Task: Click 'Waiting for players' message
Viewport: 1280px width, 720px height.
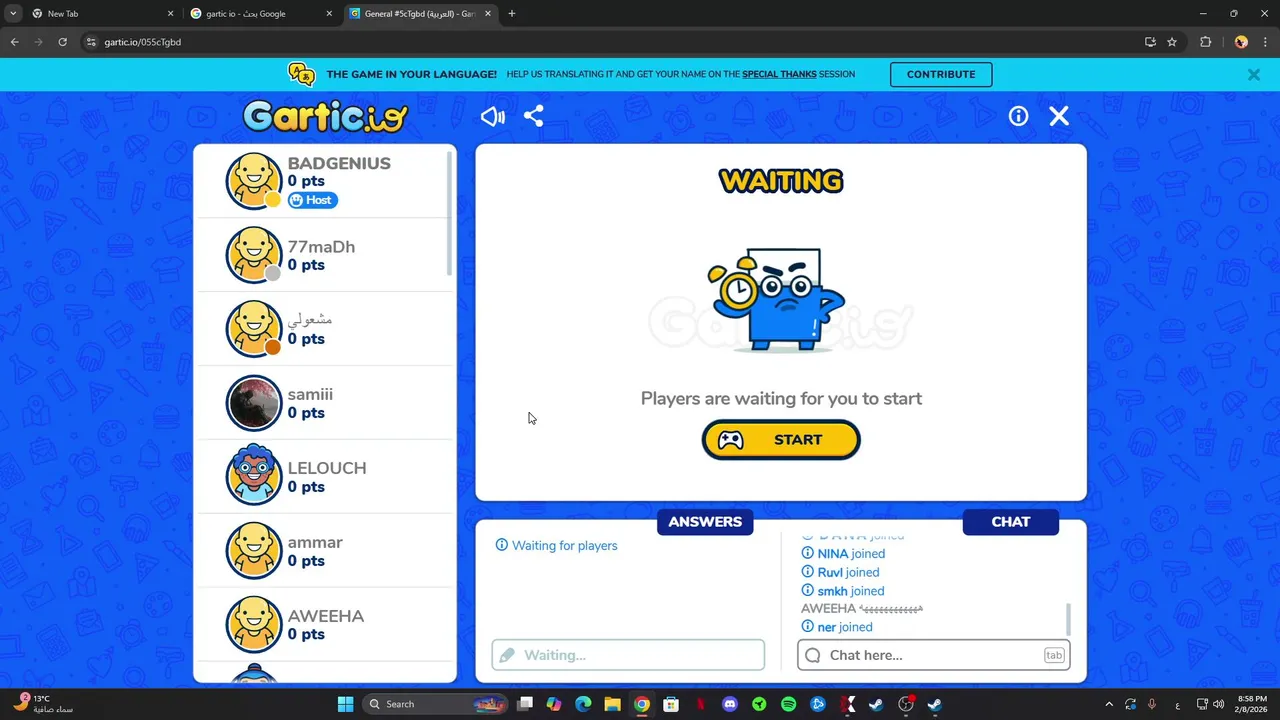Action: tap(557, 546)
